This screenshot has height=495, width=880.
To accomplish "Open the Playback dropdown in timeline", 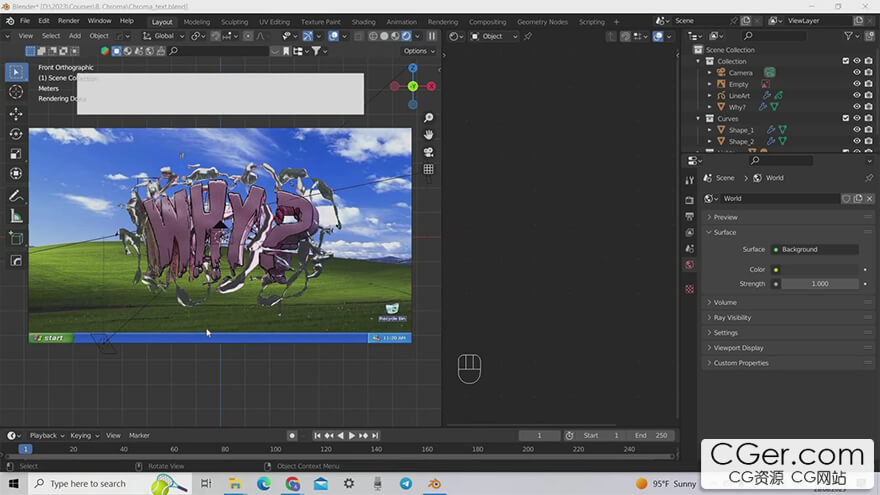I will click(47, 436).
